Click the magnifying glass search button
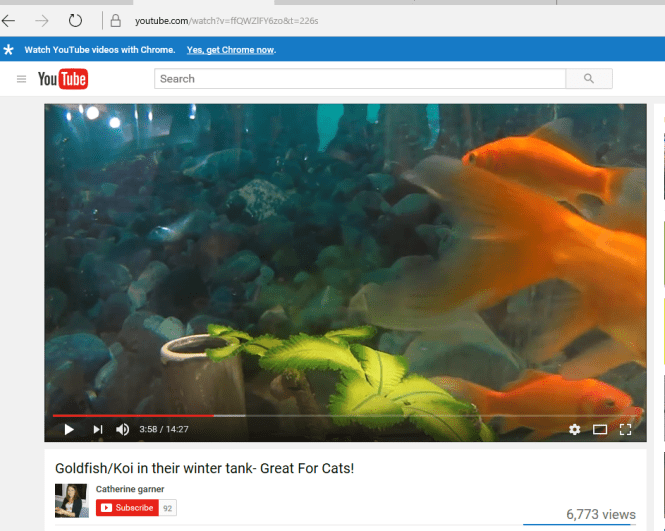This screenshot has width=665, height=531. click(x=589, y=79)
